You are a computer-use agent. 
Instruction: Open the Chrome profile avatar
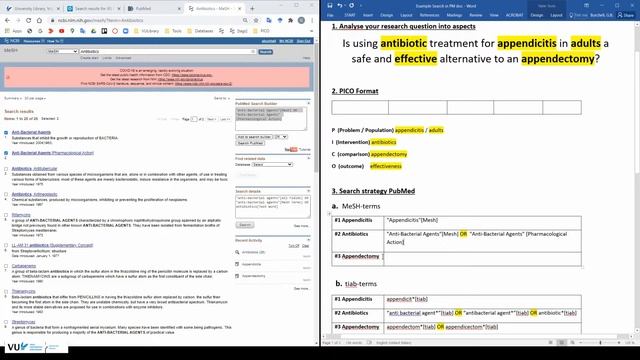(x=301, y=20)
